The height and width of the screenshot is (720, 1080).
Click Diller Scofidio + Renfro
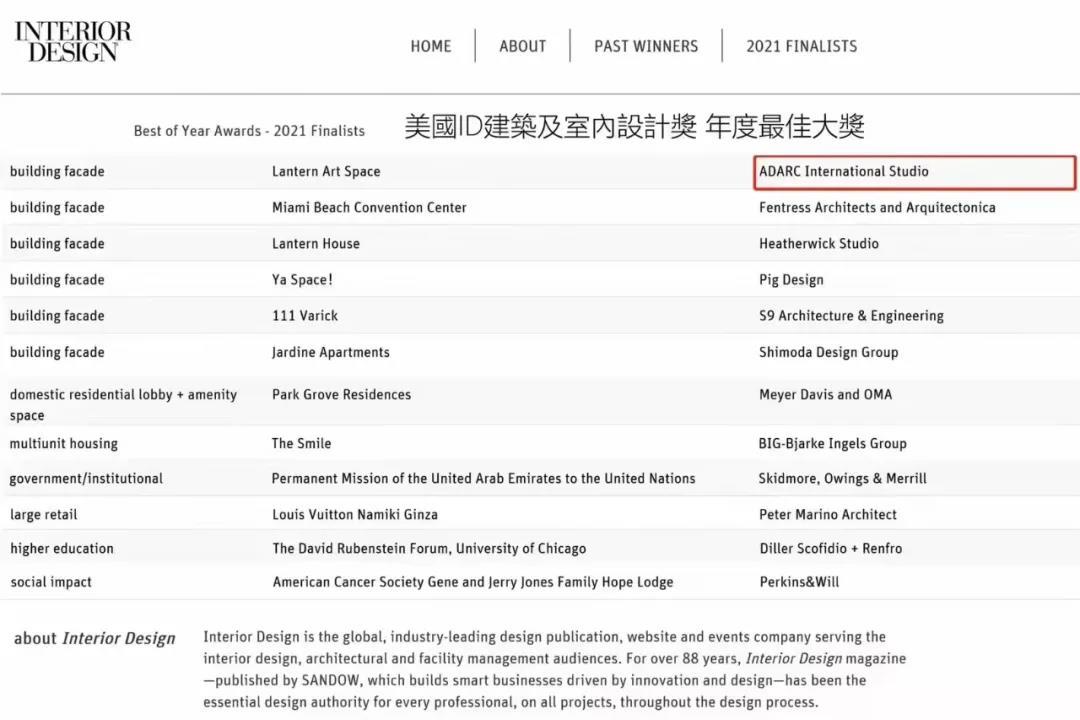point(831,548)
